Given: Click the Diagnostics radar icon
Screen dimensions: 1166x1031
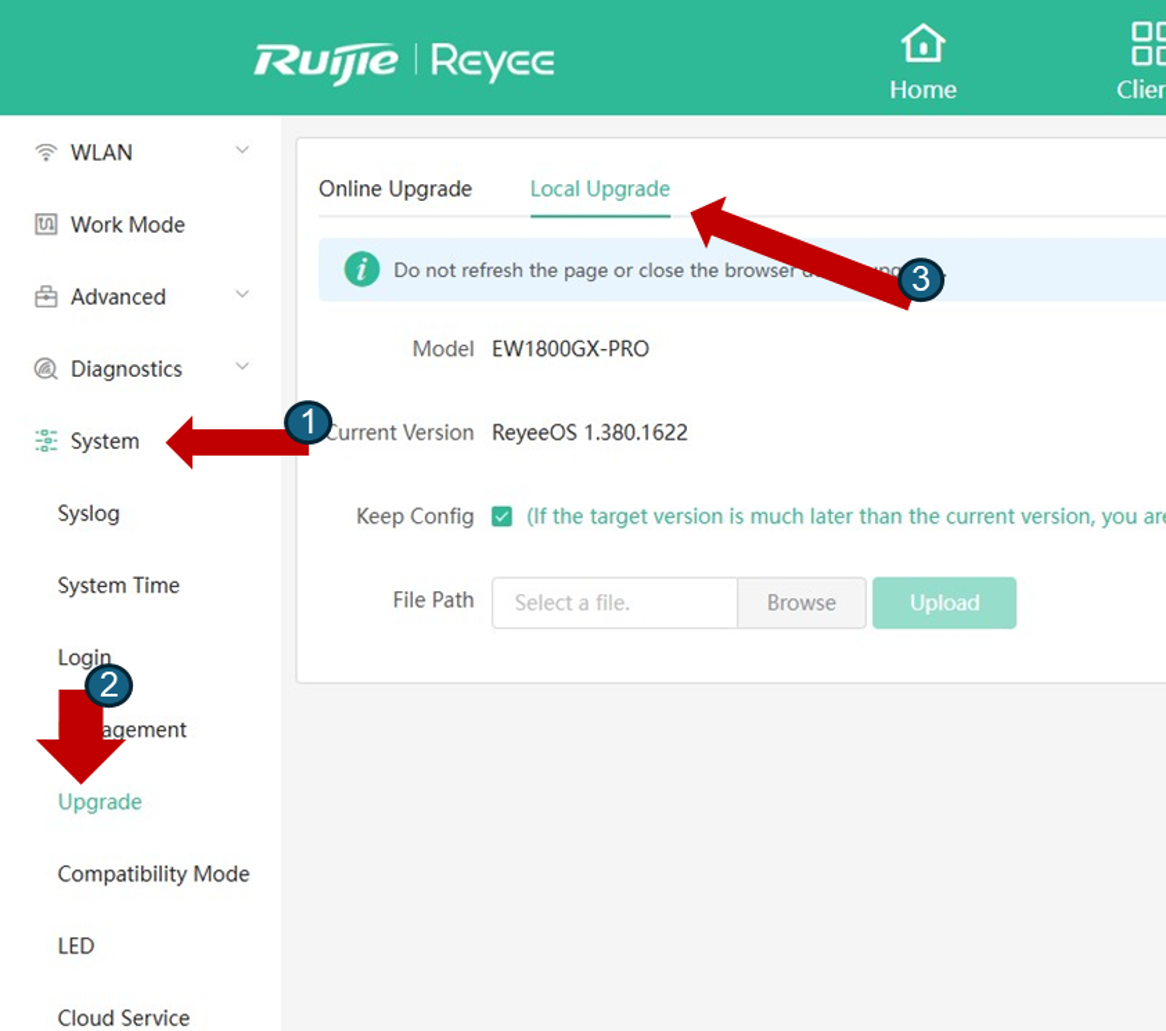Looking at the screenshot, I should 46,368.
